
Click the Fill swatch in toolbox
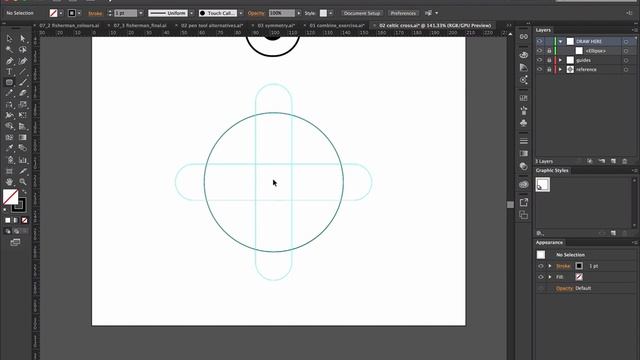coord(10,197)
